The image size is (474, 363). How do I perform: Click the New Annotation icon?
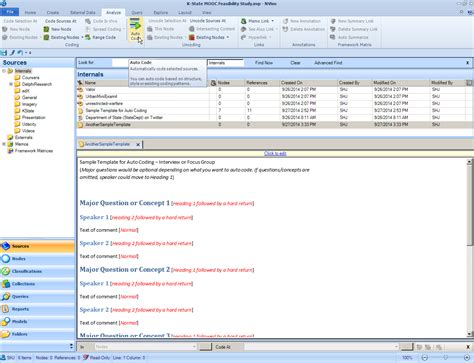[x=285, y=21]
